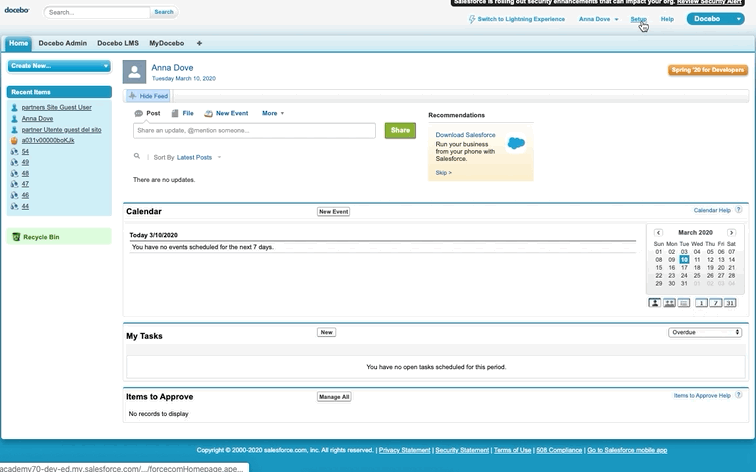Open the Help link in header
The height and width of the screenshot is (472, 756).
(x=667, y=19)
